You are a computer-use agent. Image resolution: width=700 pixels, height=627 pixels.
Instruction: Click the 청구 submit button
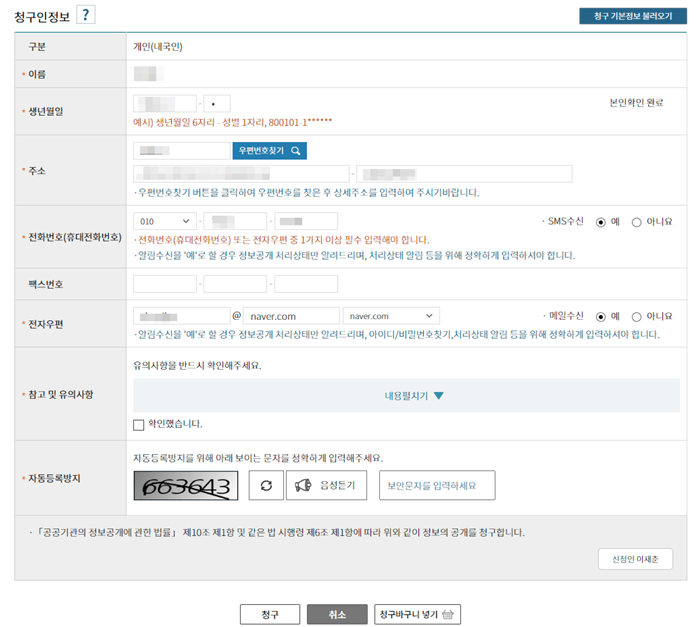point(270,614)
